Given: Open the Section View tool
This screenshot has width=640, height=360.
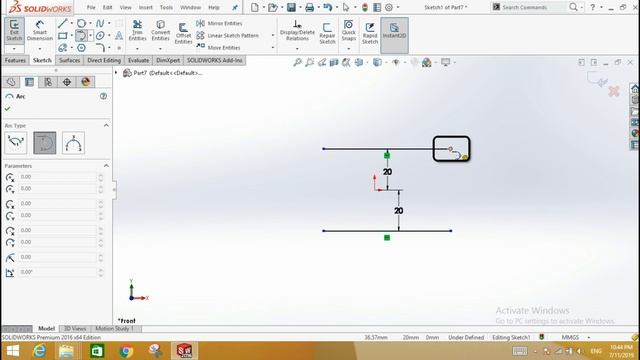Looking at the screenshot, I should tap(334, 62).
